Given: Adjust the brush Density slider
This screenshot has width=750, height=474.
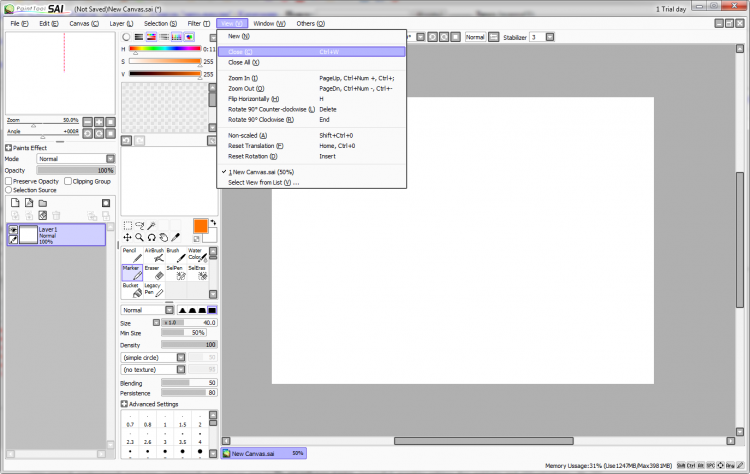Looking at the screenshot, I should tap(189, 344).
